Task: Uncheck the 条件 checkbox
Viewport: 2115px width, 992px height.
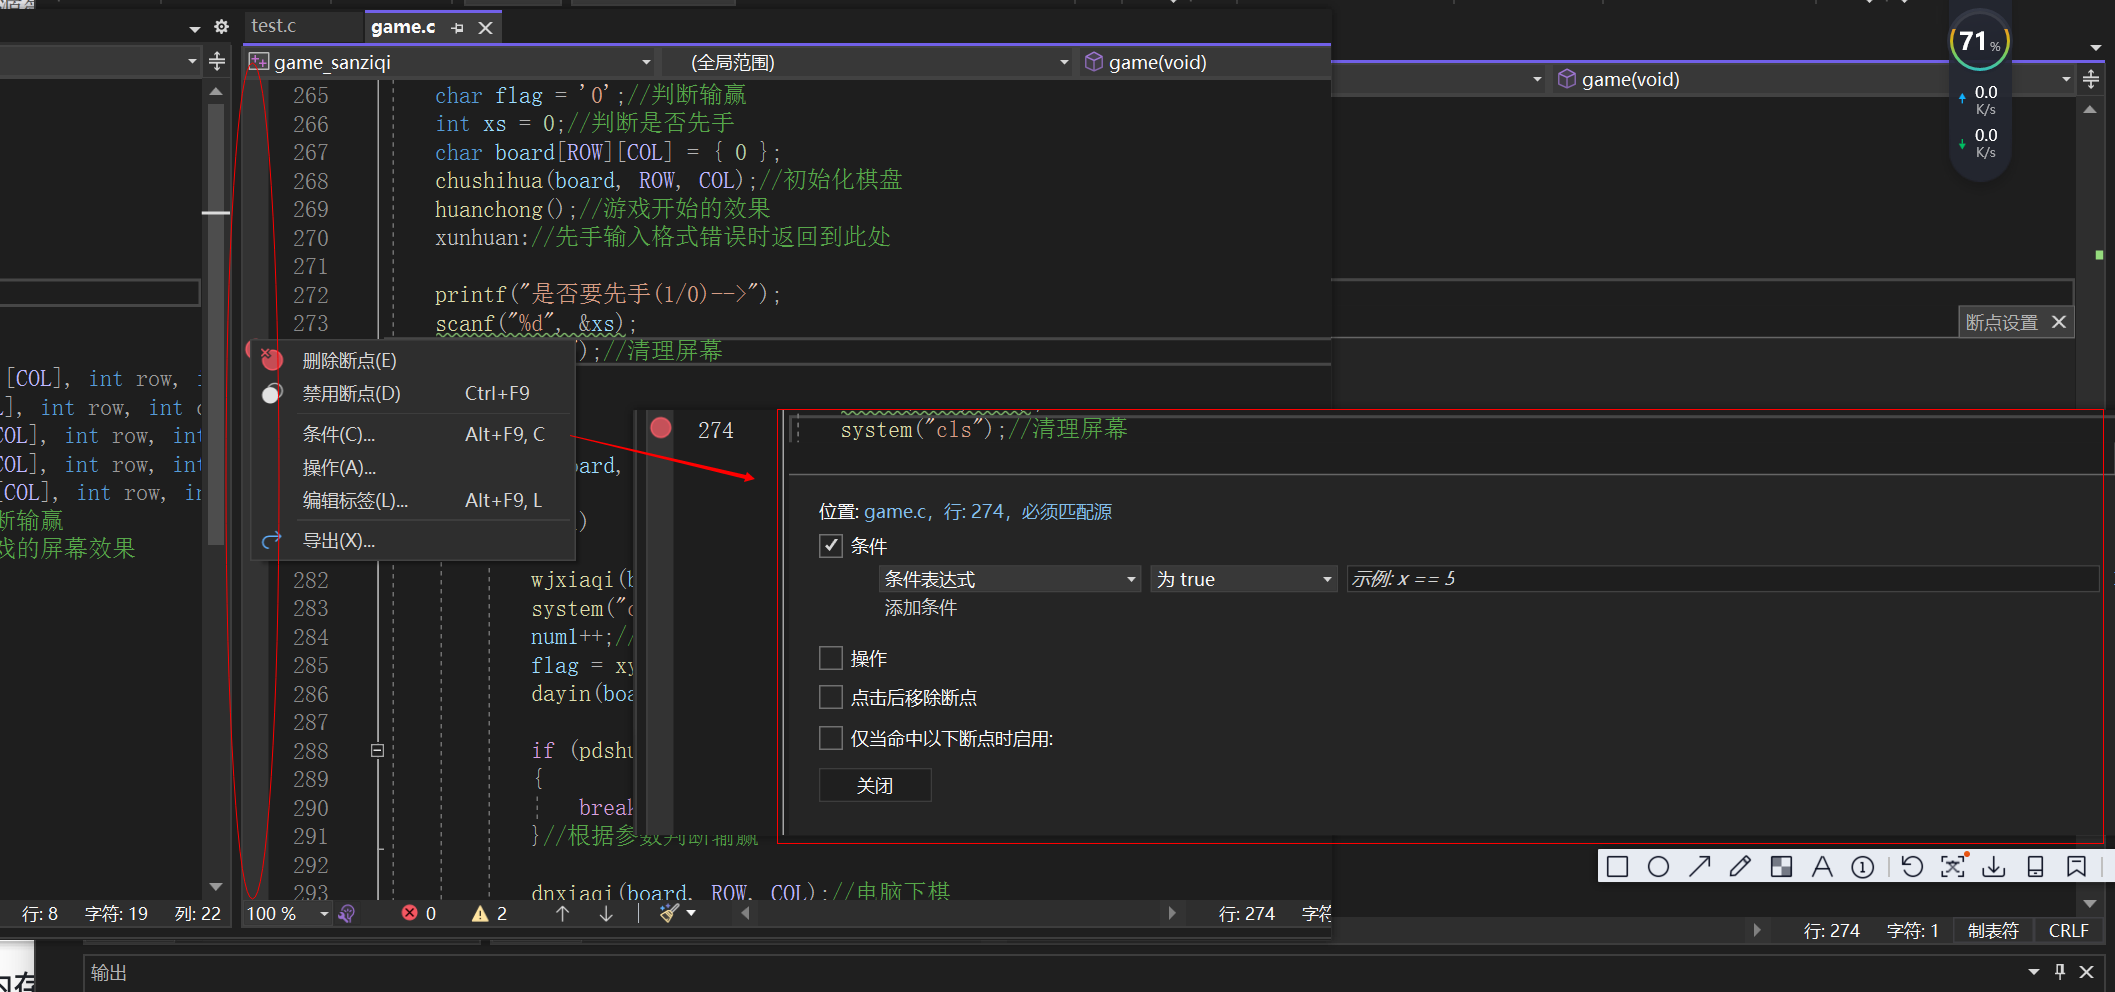Action: click(831, 546)
